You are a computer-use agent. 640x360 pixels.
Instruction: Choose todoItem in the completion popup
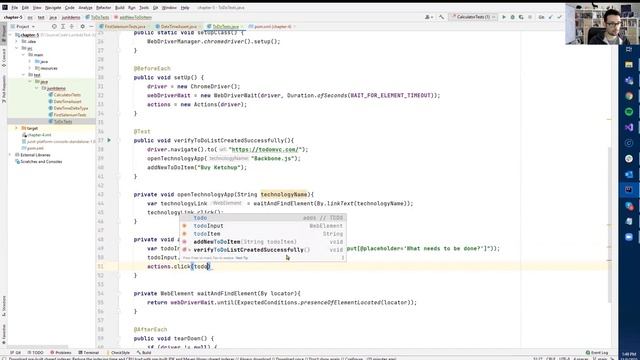(263, 234)
